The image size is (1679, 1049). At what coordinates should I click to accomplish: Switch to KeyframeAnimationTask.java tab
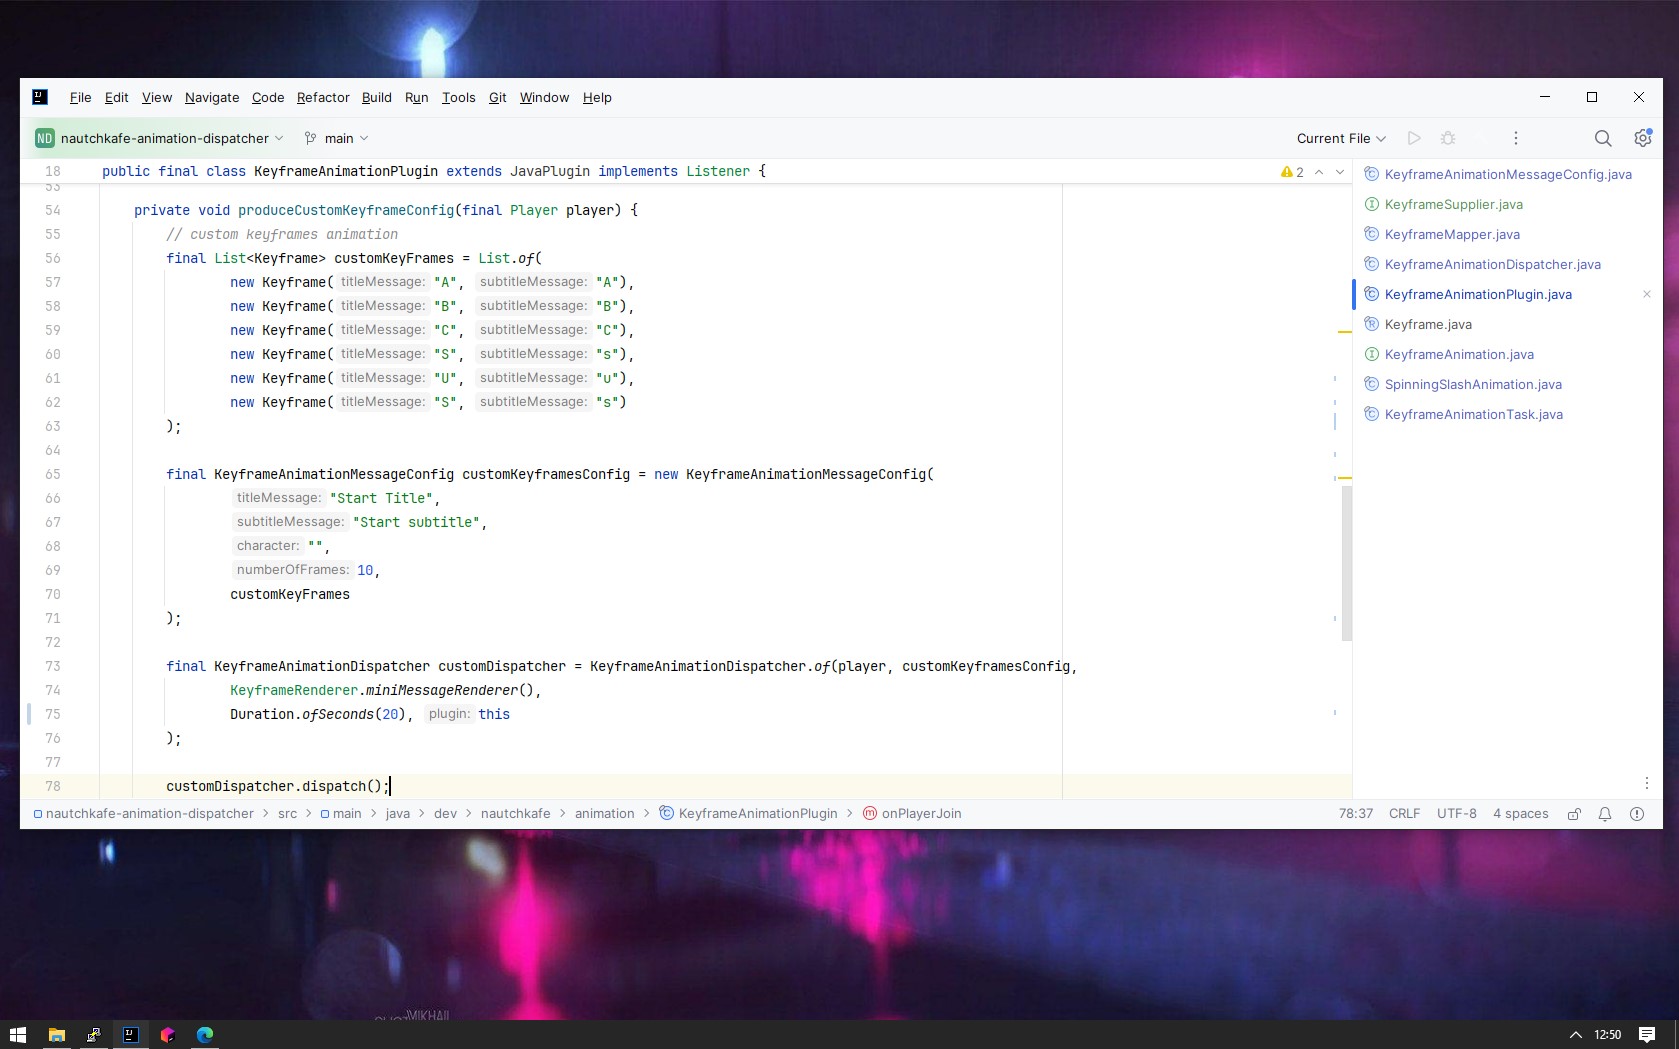[1507, 414]
